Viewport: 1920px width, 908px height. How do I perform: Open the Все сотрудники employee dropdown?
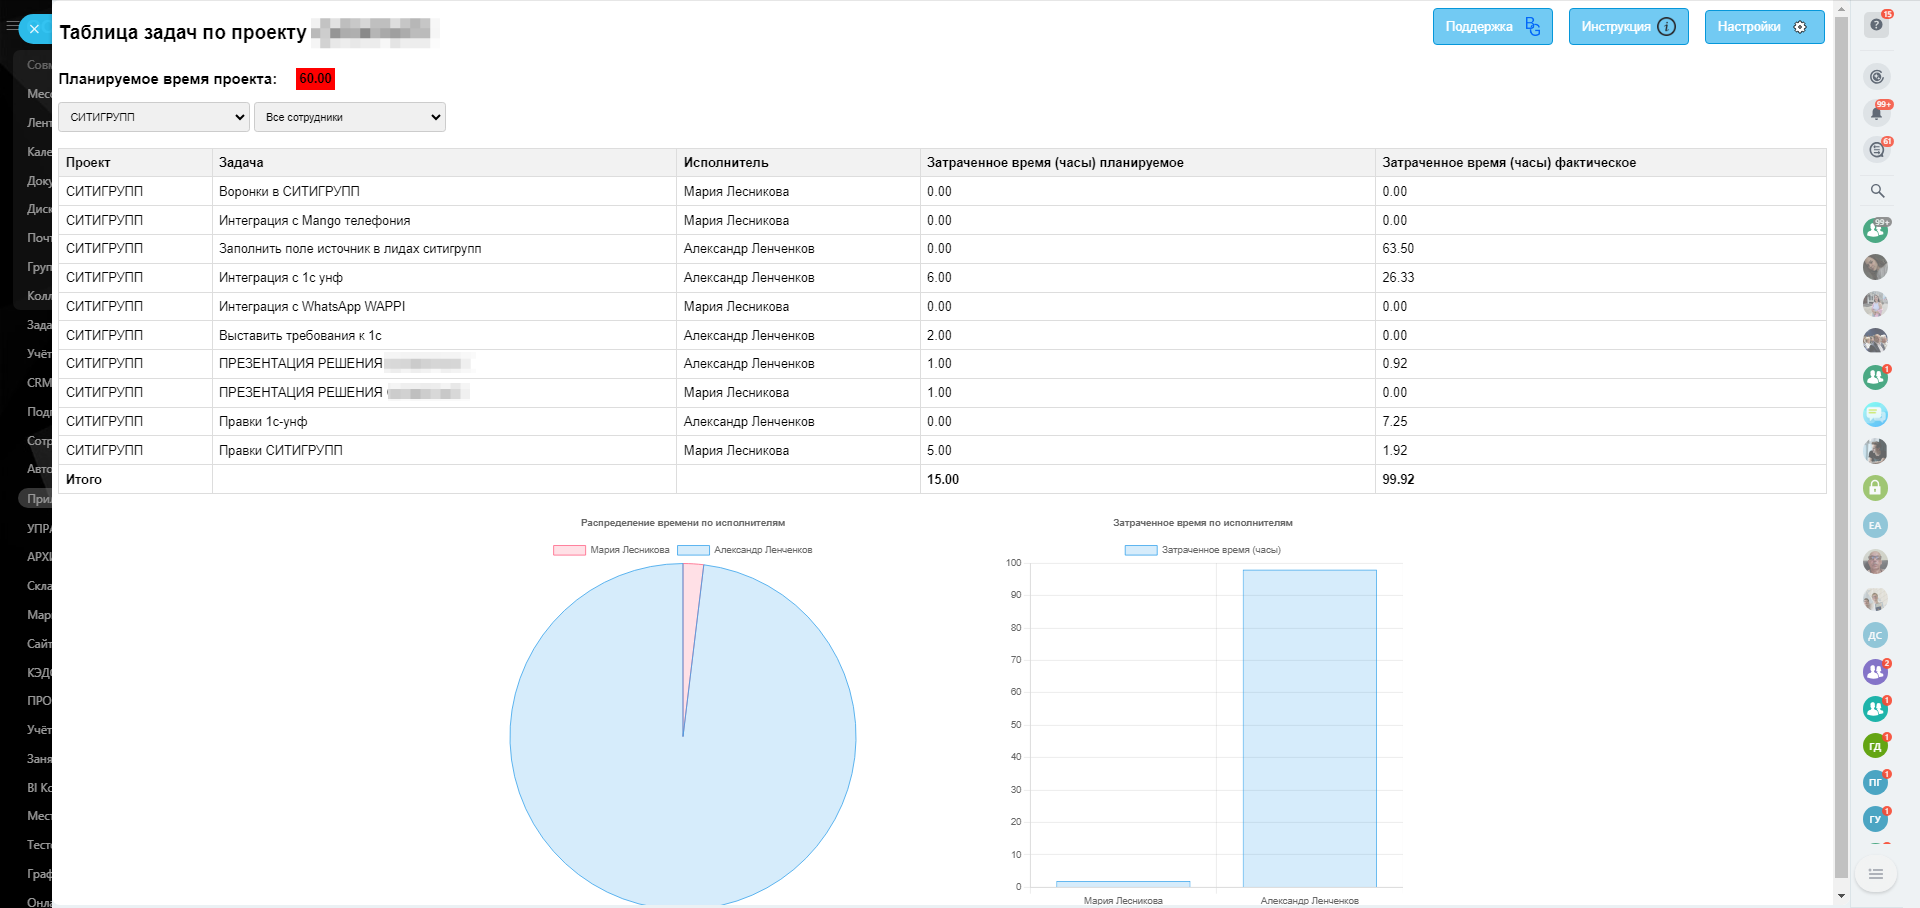tap(349, 117)
